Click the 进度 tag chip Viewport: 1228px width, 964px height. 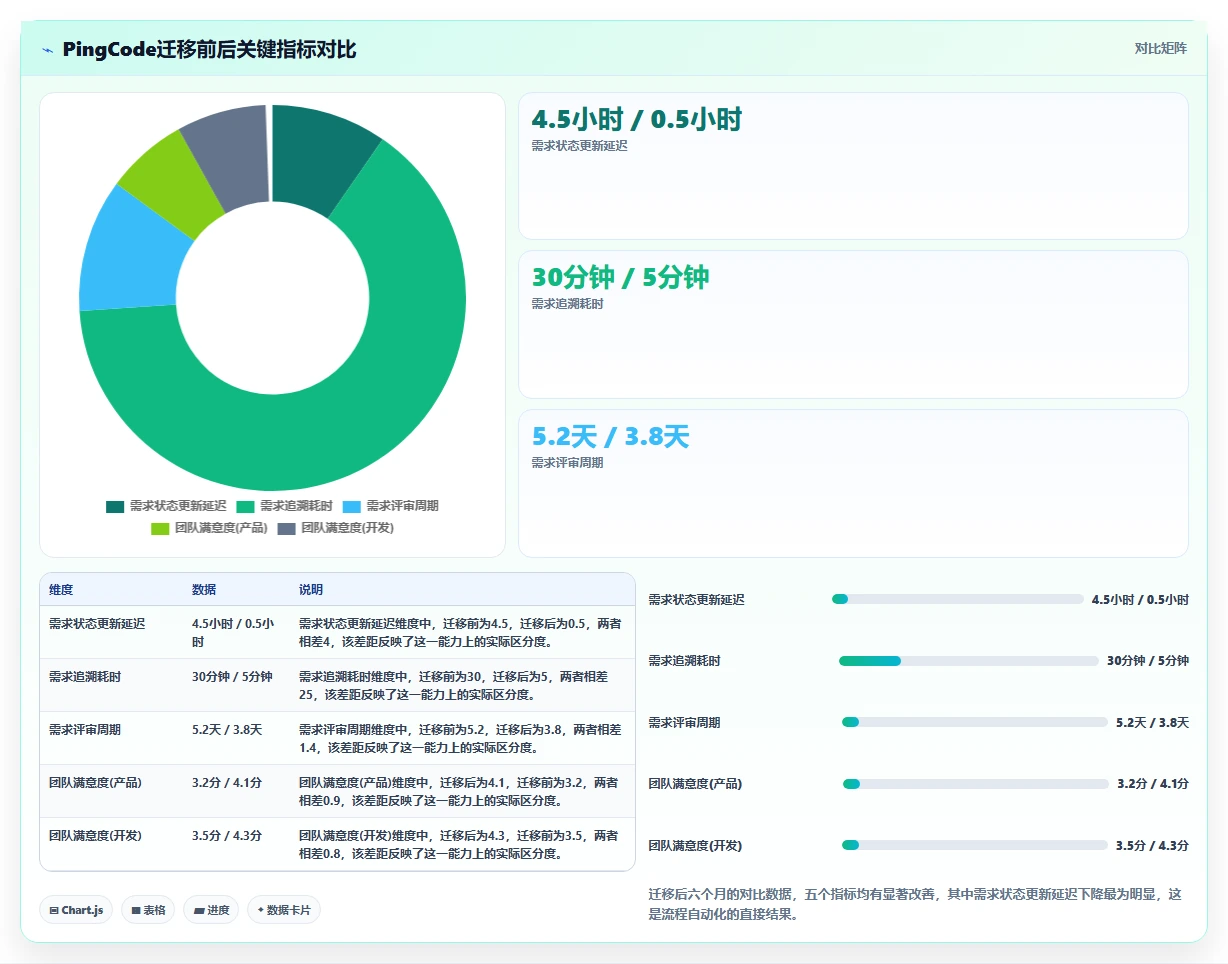(x=211, y=910)
